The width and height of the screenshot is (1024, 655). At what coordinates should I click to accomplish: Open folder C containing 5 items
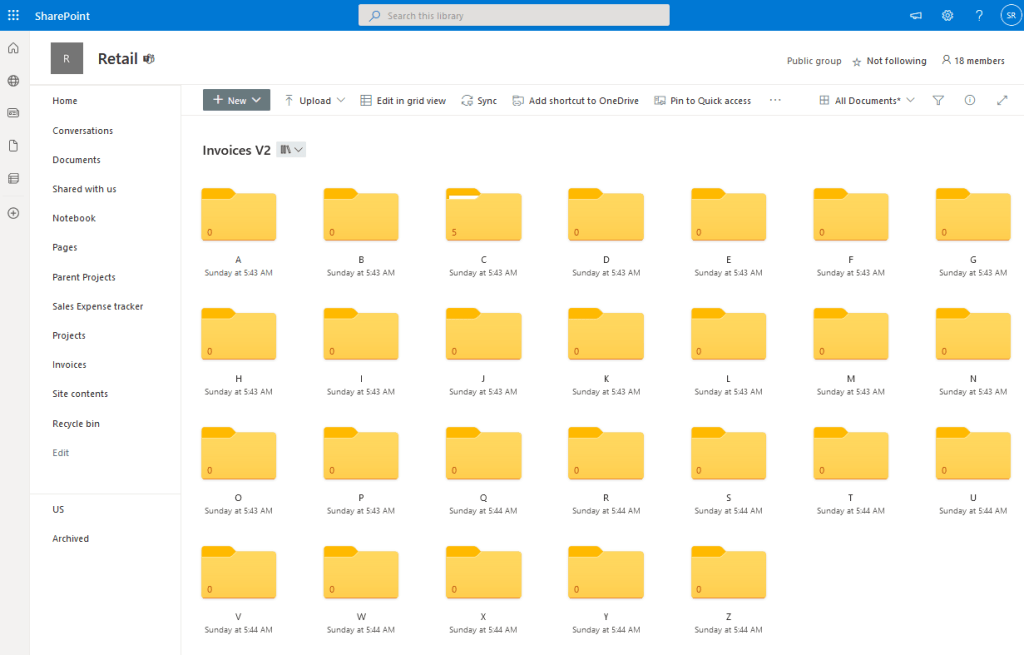click(x=483, y=214)
